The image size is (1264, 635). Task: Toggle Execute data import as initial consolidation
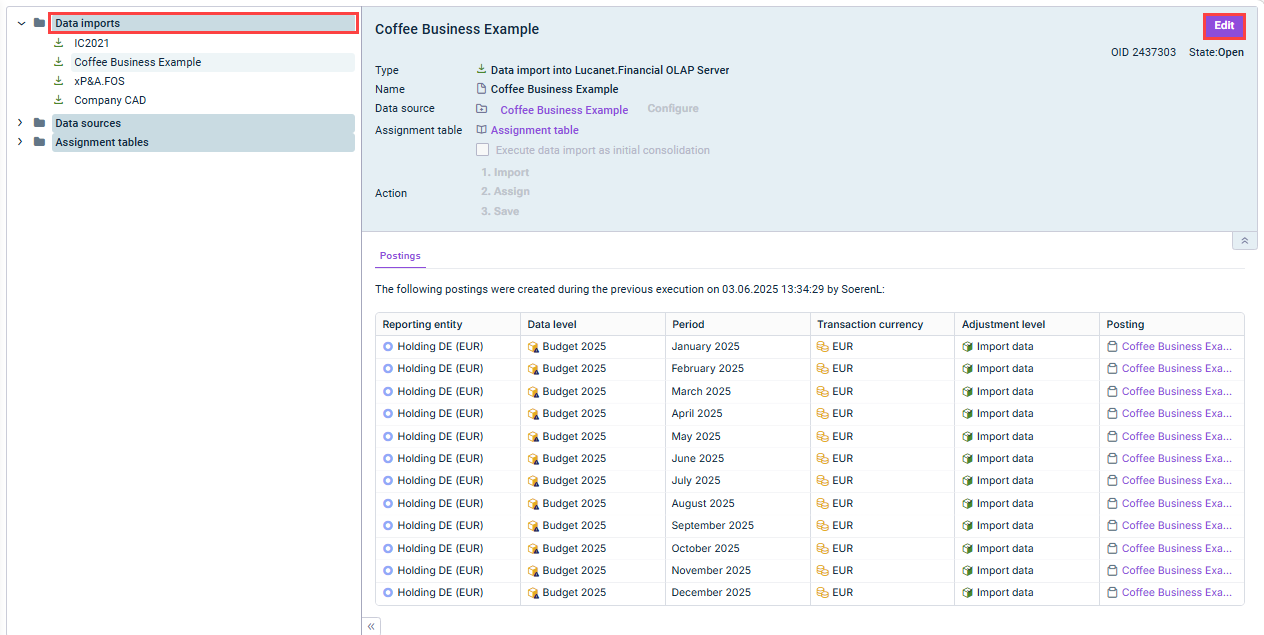[x=483, y=150]
